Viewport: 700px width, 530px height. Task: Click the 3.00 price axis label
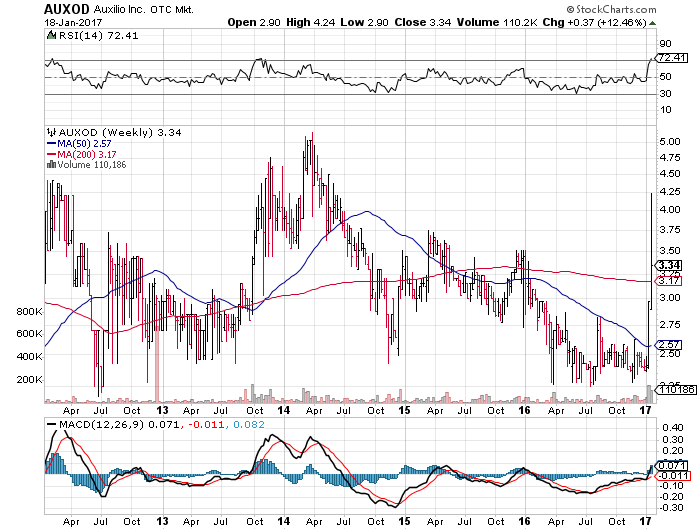coord(670,298)
